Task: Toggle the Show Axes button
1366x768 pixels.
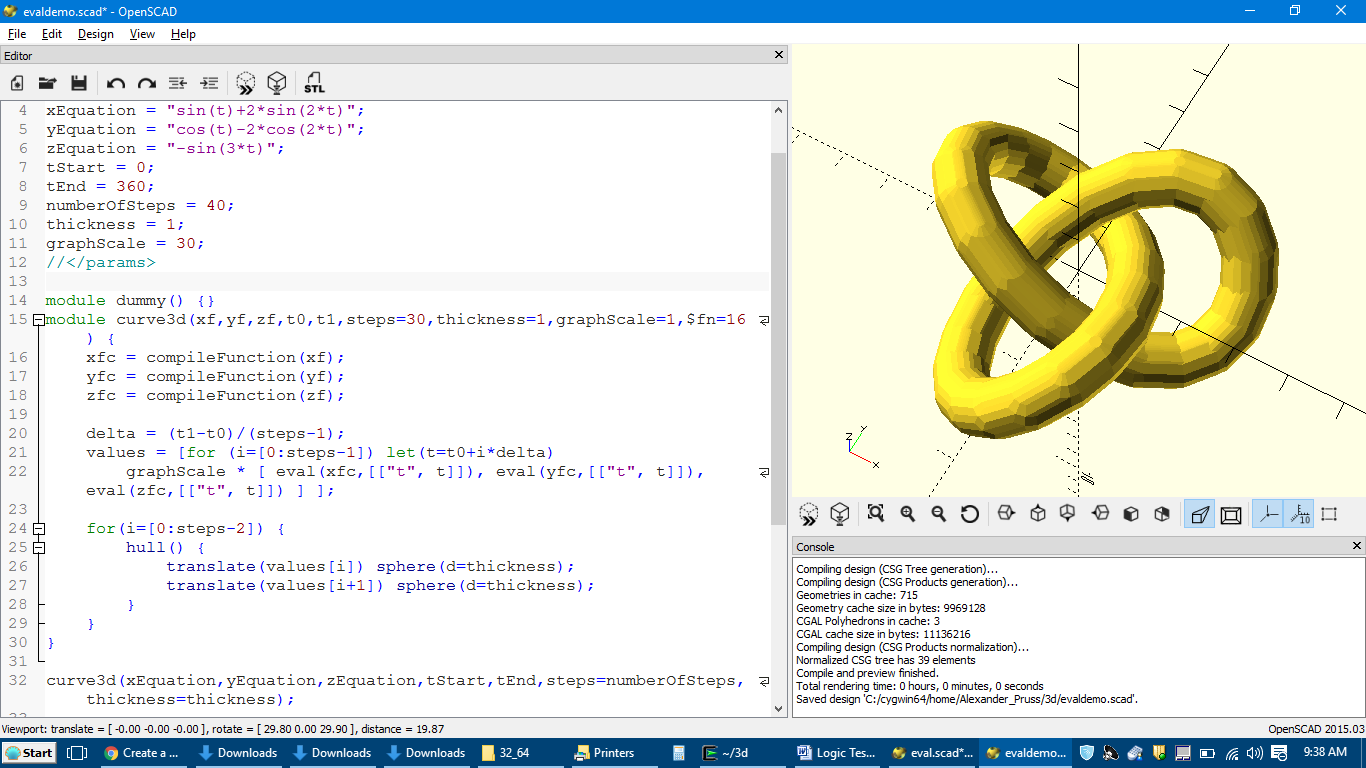Action: pyautogui.click(x=1267, y=514)
